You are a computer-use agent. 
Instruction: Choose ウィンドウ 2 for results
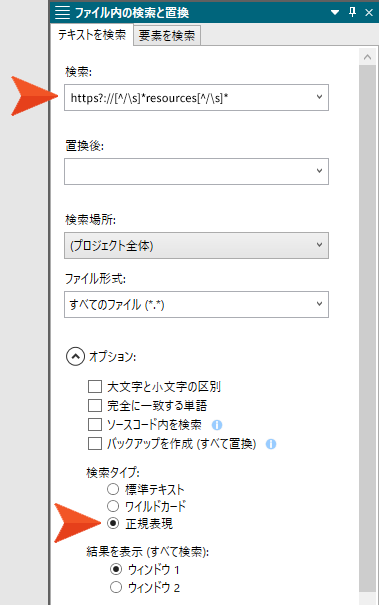coord(116,587)
